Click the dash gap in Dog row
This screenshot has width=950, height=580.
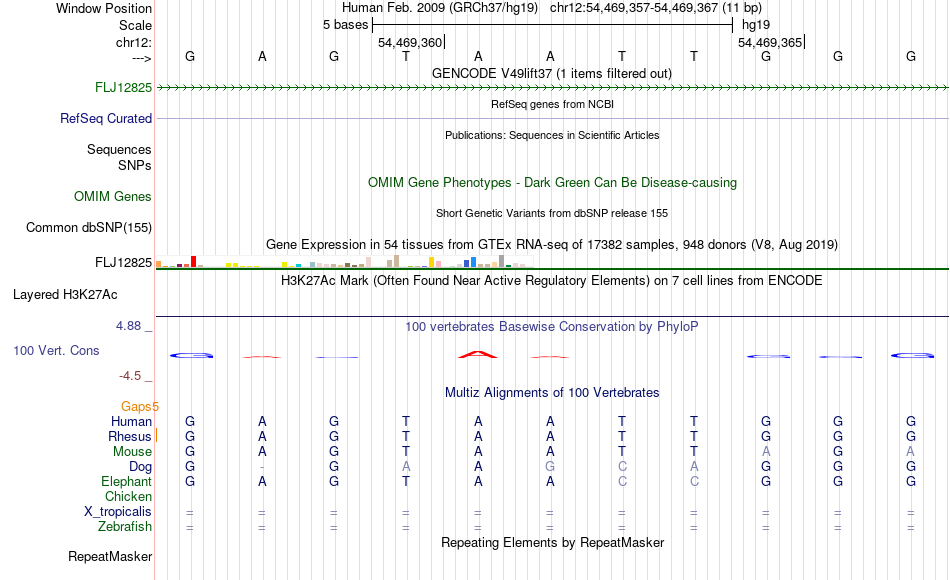262,467
